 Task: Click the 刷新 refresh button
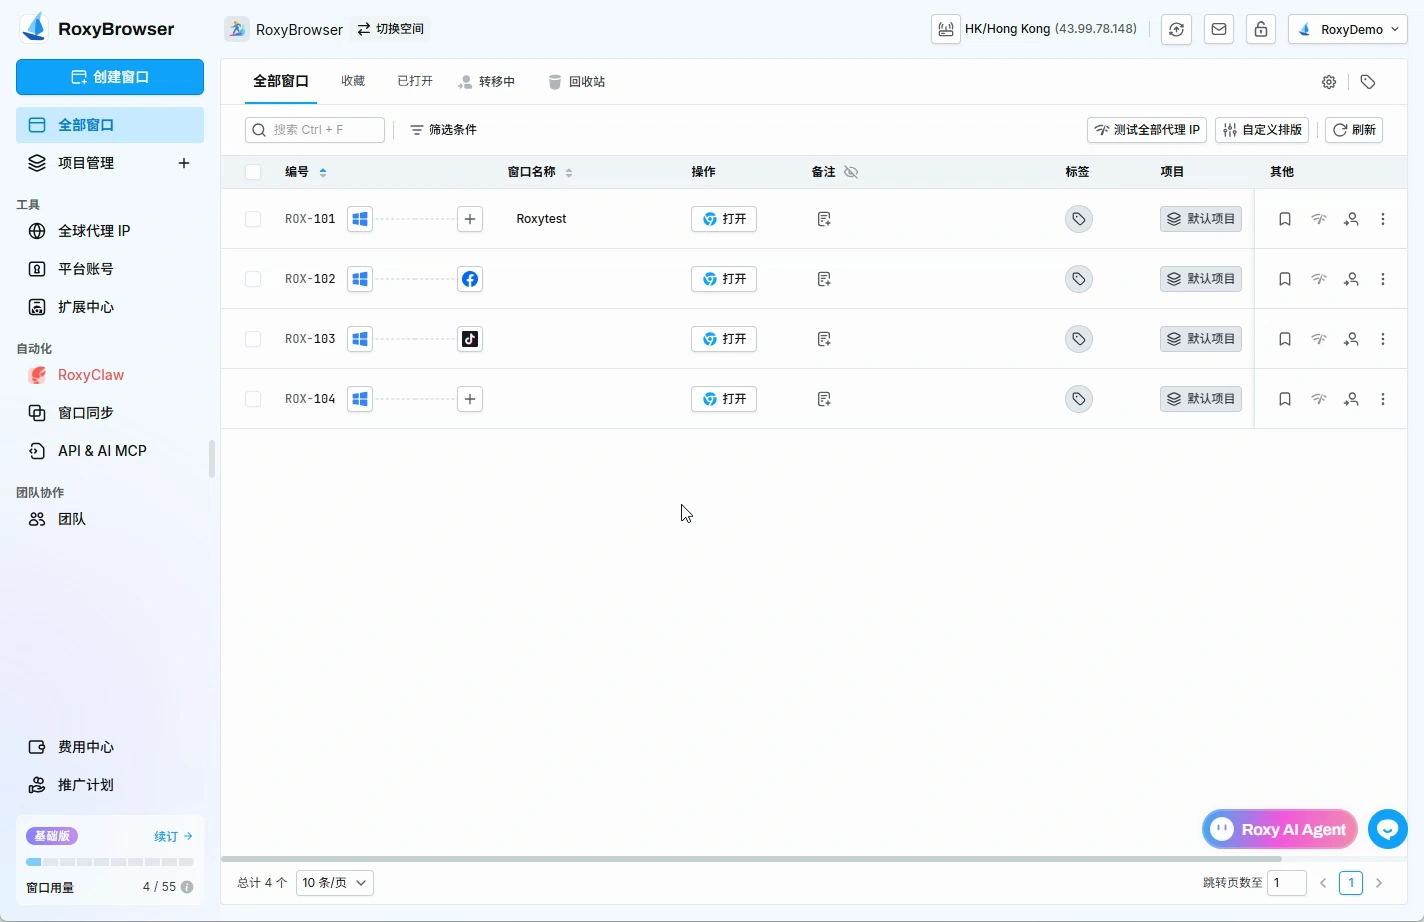(1354, 130)
